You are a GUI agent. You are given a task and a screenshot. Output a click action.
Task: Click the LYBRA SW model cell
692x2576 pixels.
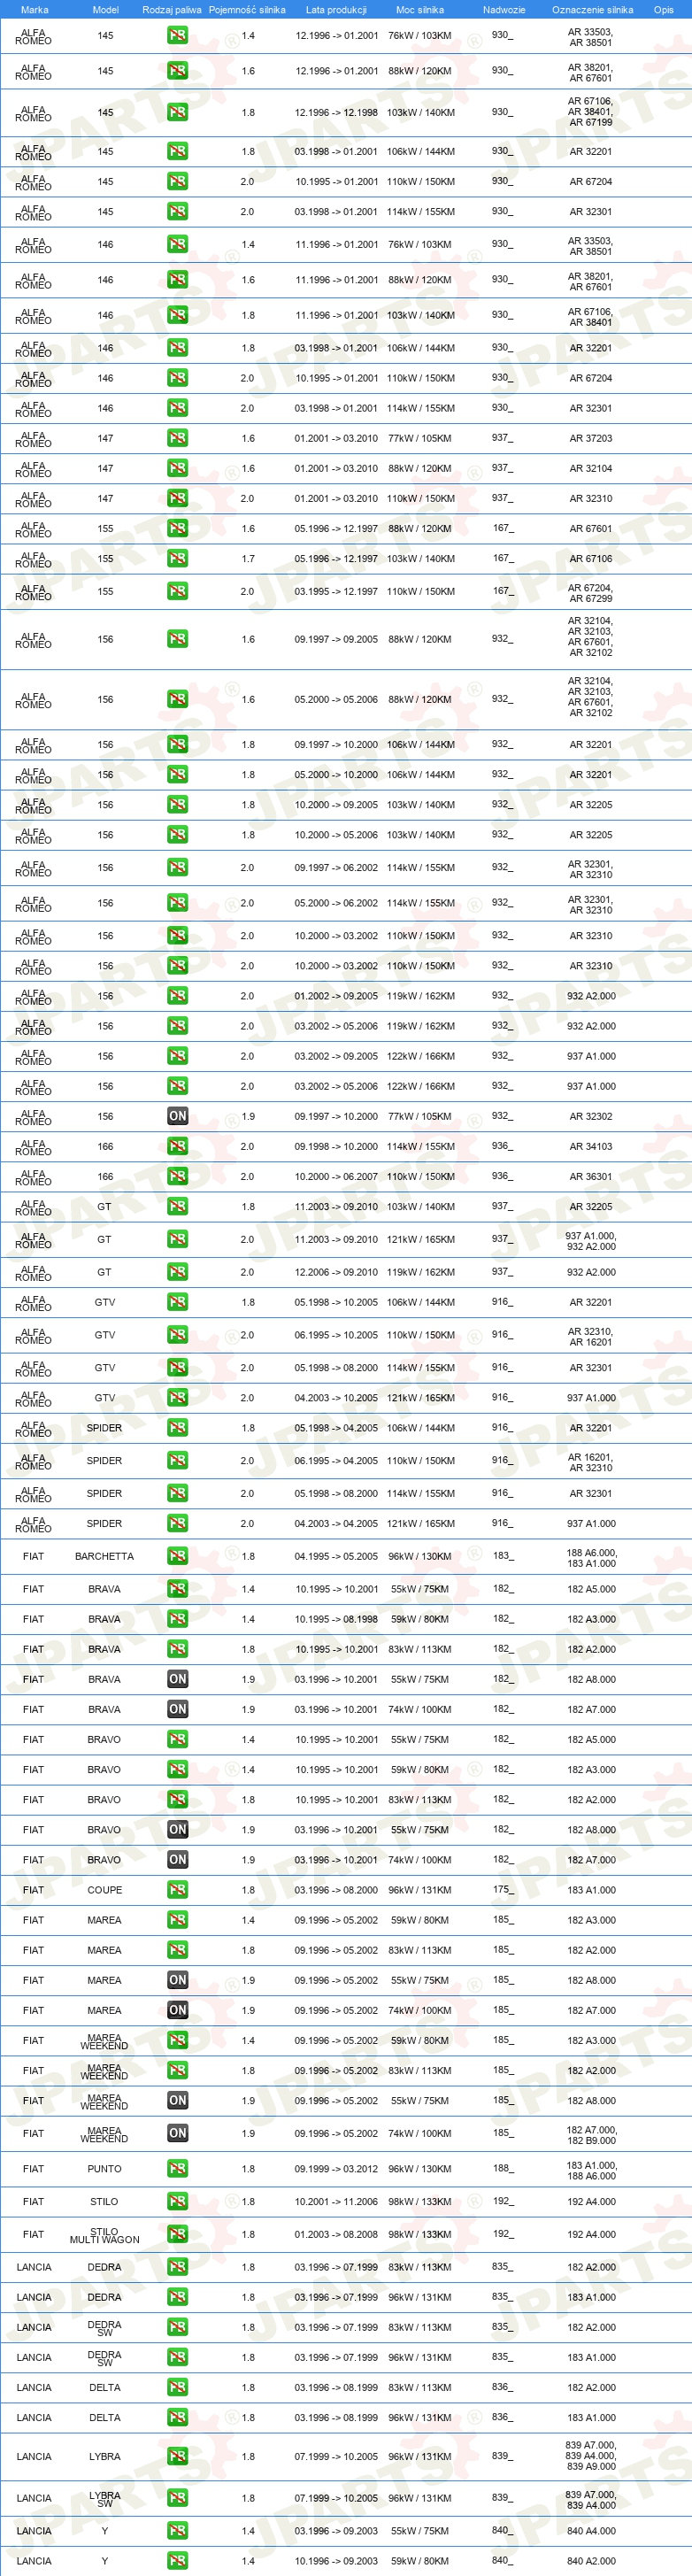104,2498
